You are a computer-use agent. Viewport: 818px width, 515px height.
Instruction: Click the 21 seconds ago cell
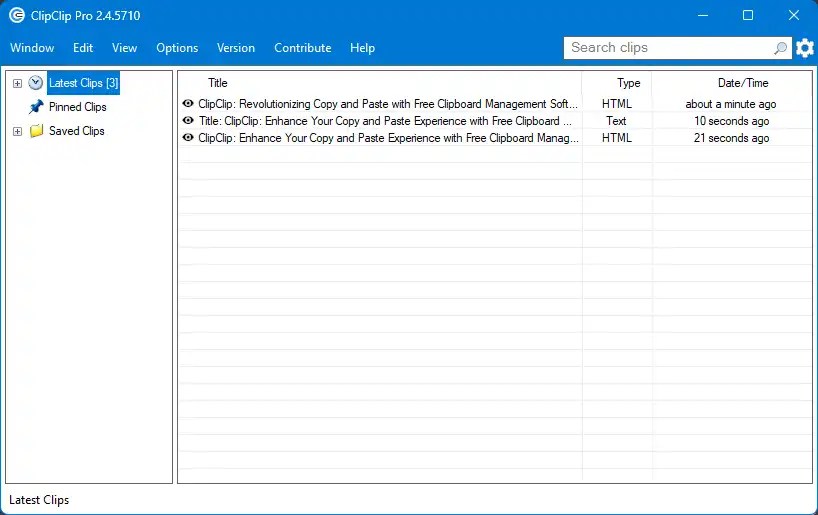[x=731, y=138]
